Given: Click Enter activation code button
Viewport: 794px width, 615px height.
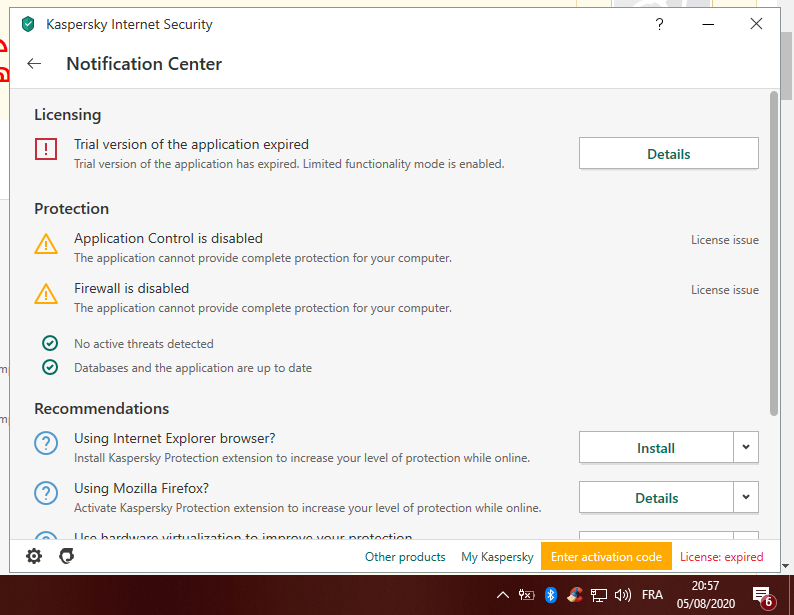Looking at the screenshot, I should click(x=606, y=556).
